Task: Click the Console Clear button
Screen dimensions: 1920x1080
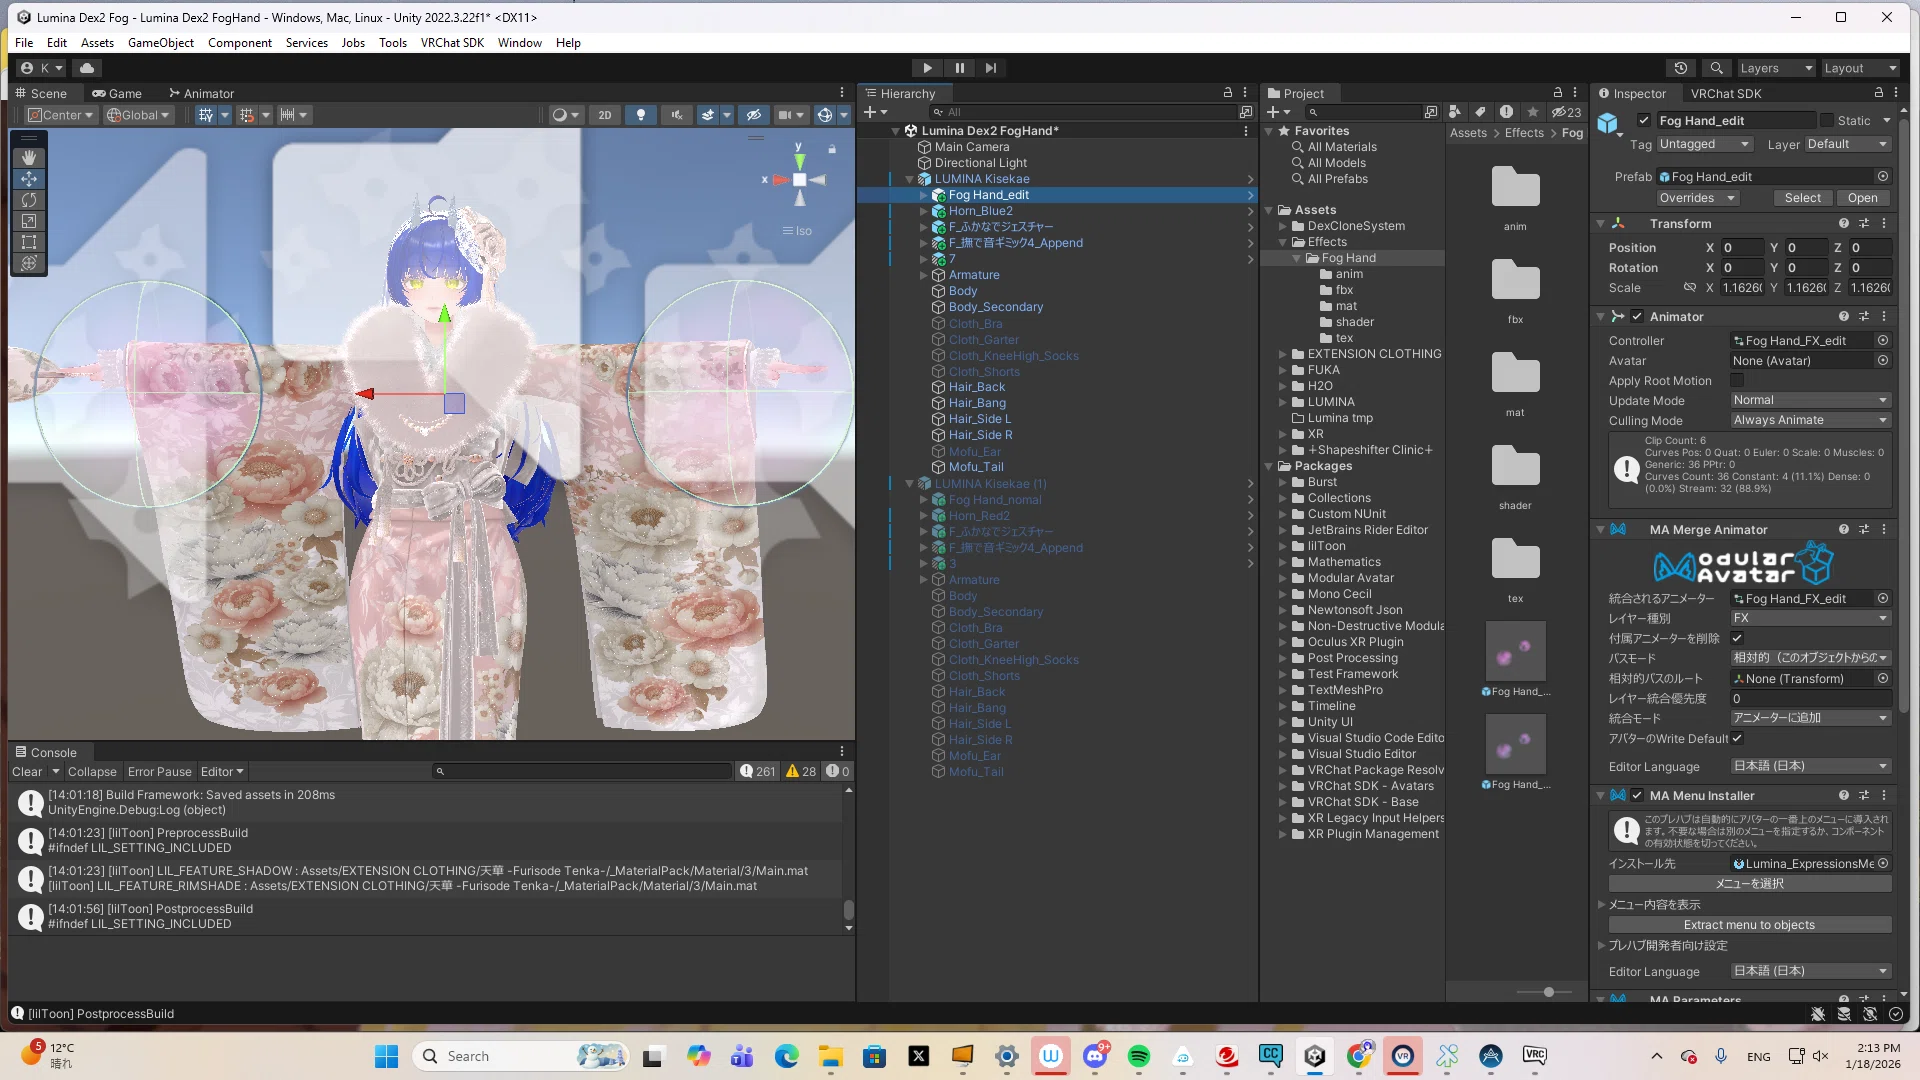Action: coord(27,772)
